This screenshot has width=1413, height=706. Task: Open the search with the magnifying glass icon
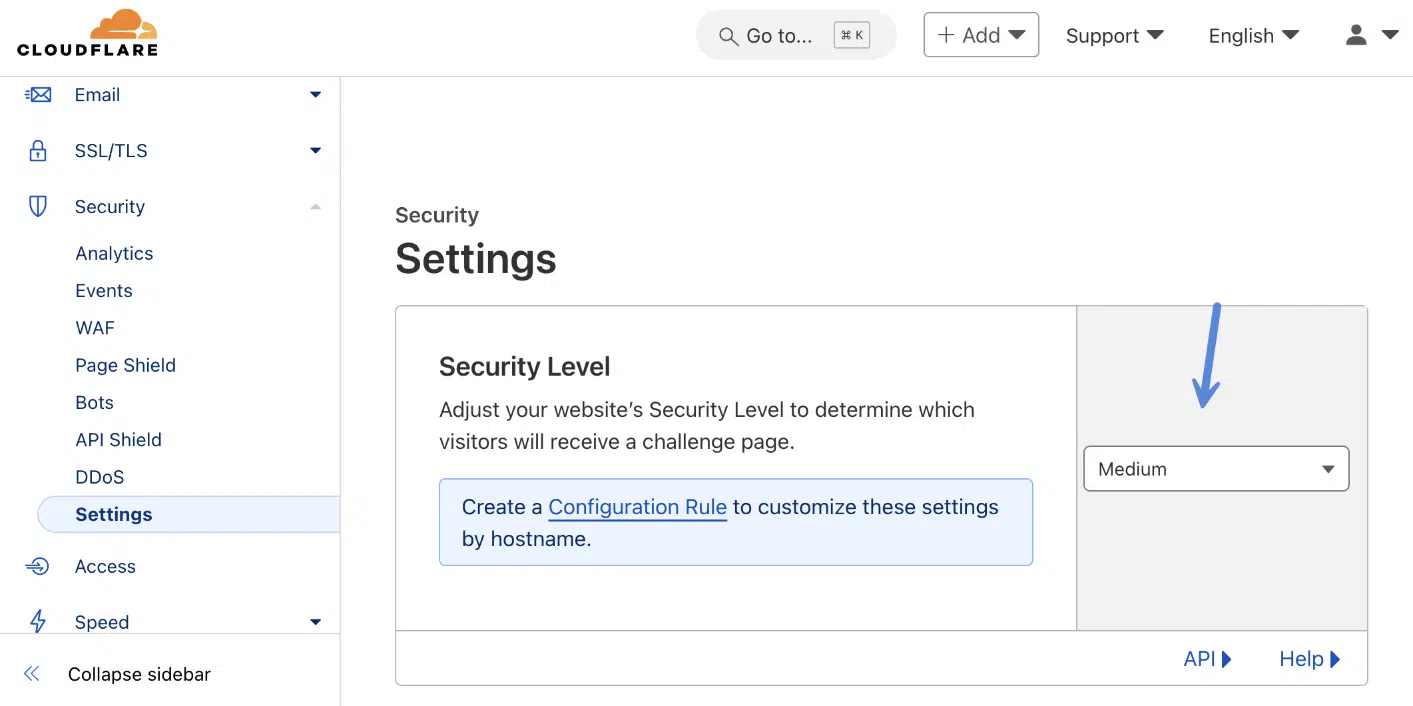coord(727,35)
